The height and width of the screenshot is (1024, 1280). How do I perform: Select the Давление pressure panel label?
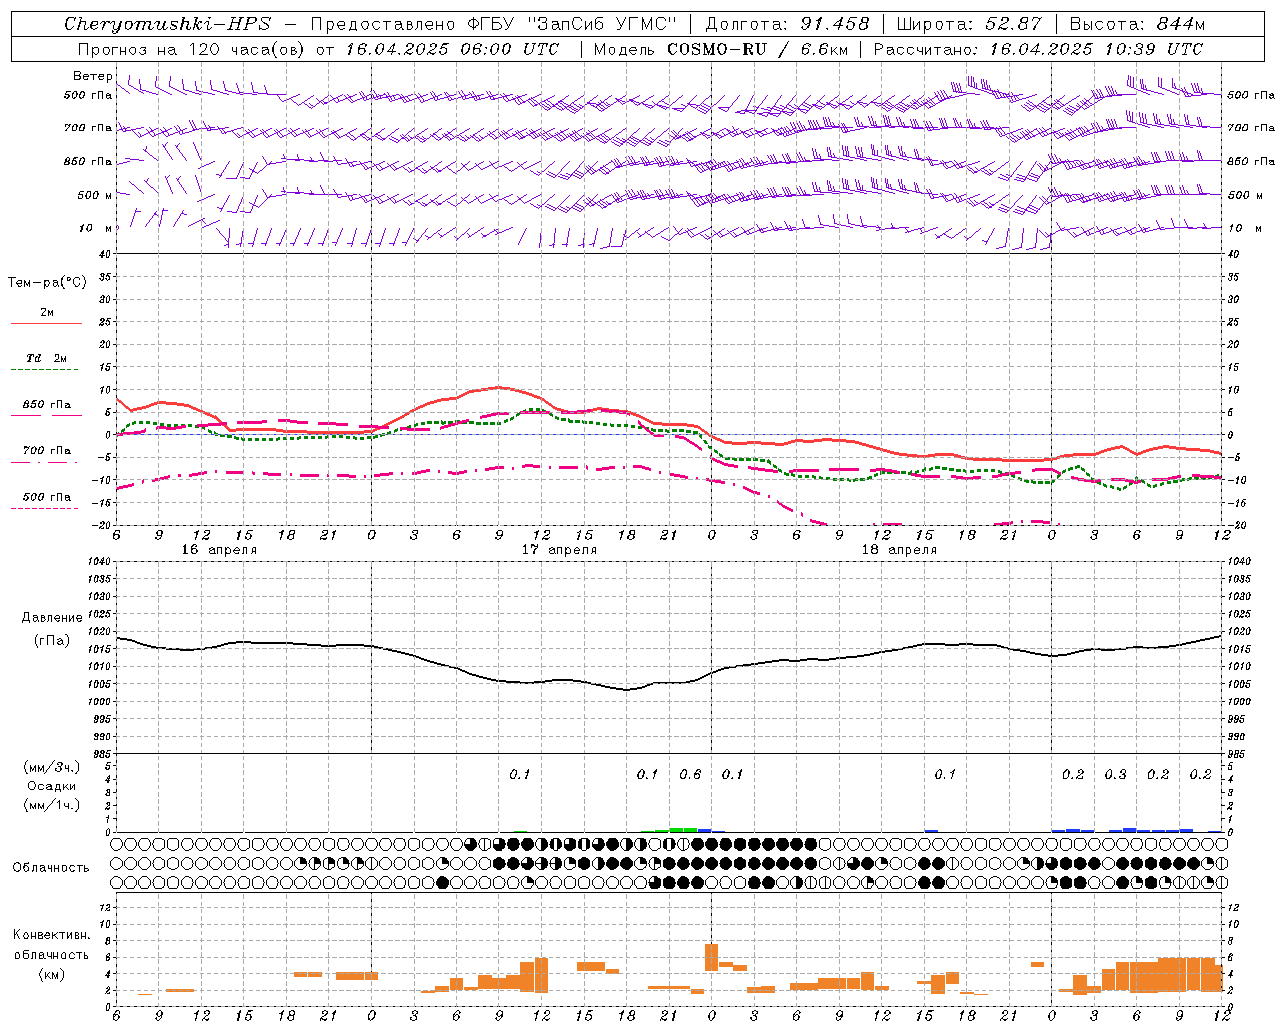click(x=52, y=618)
